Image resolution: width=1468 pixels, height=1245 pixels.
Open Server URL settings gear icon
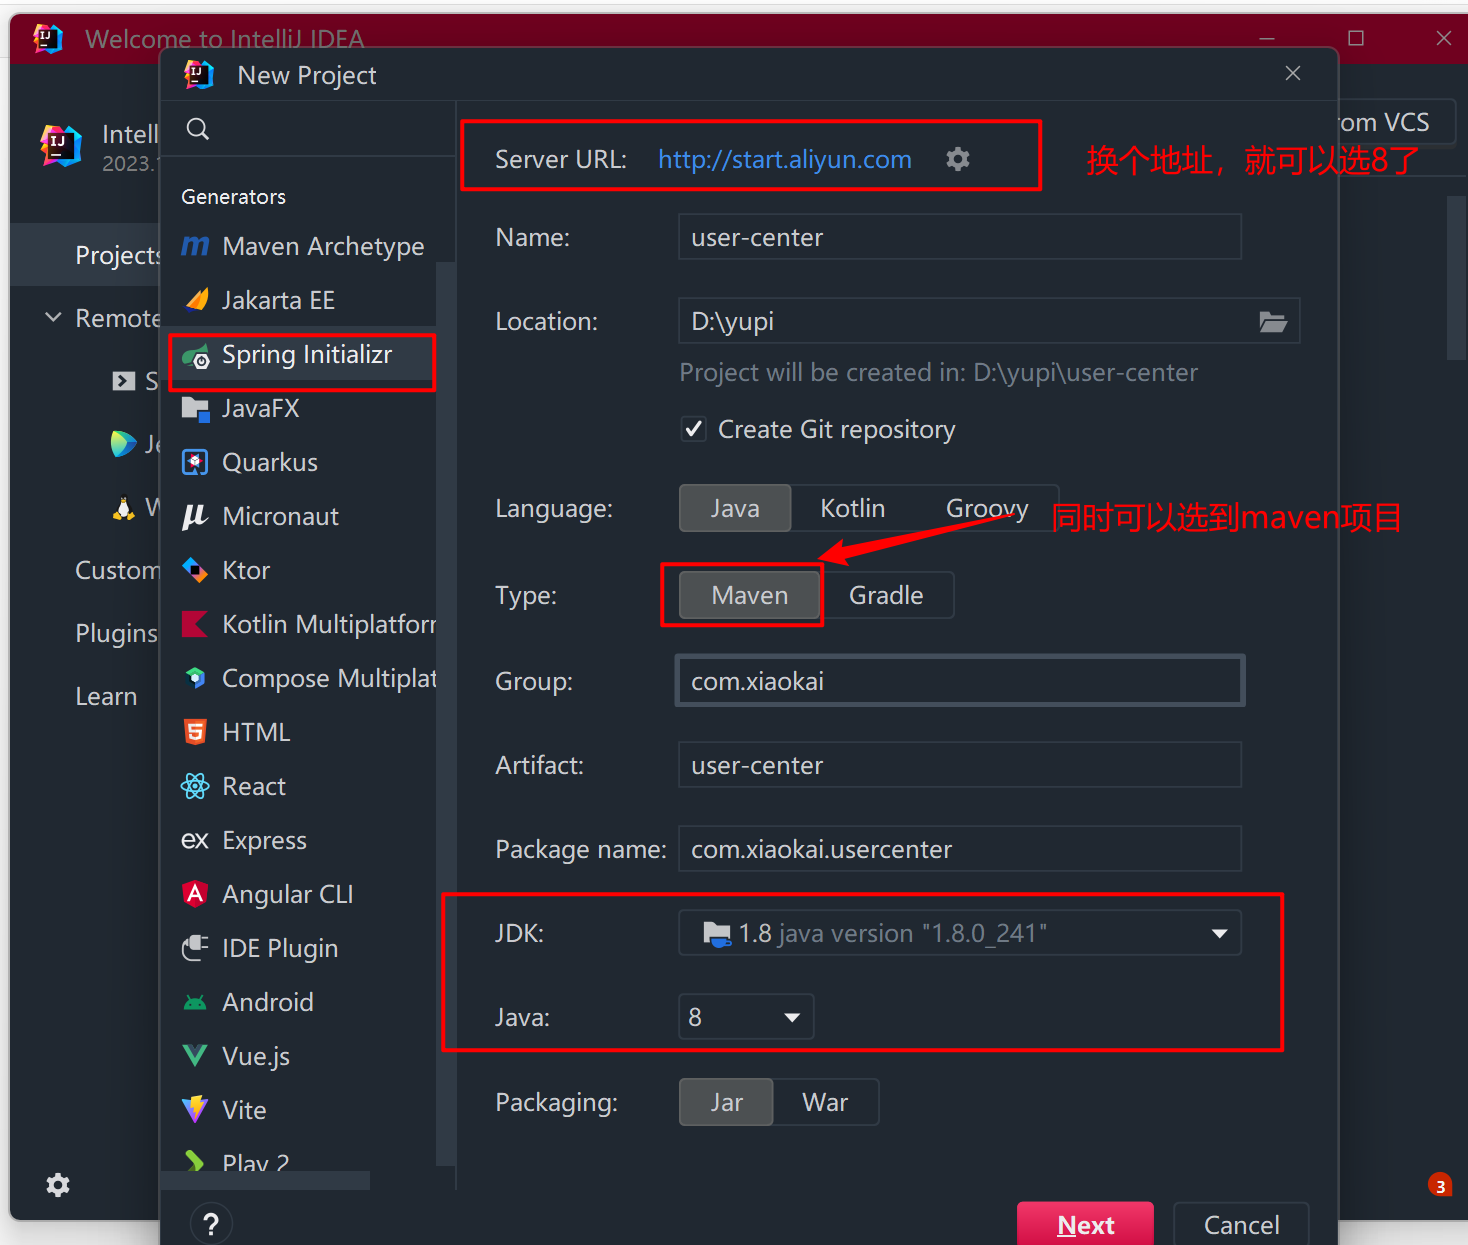pos(957,159)
